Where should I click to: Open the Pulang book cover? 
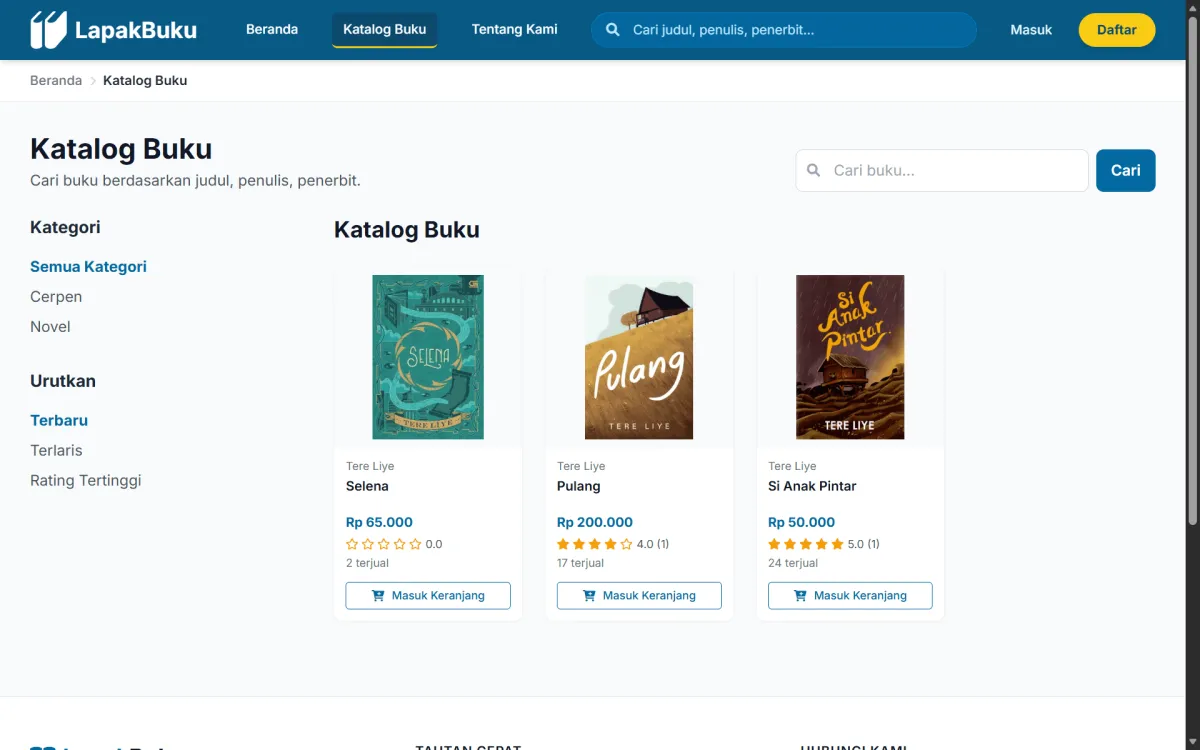639,357
